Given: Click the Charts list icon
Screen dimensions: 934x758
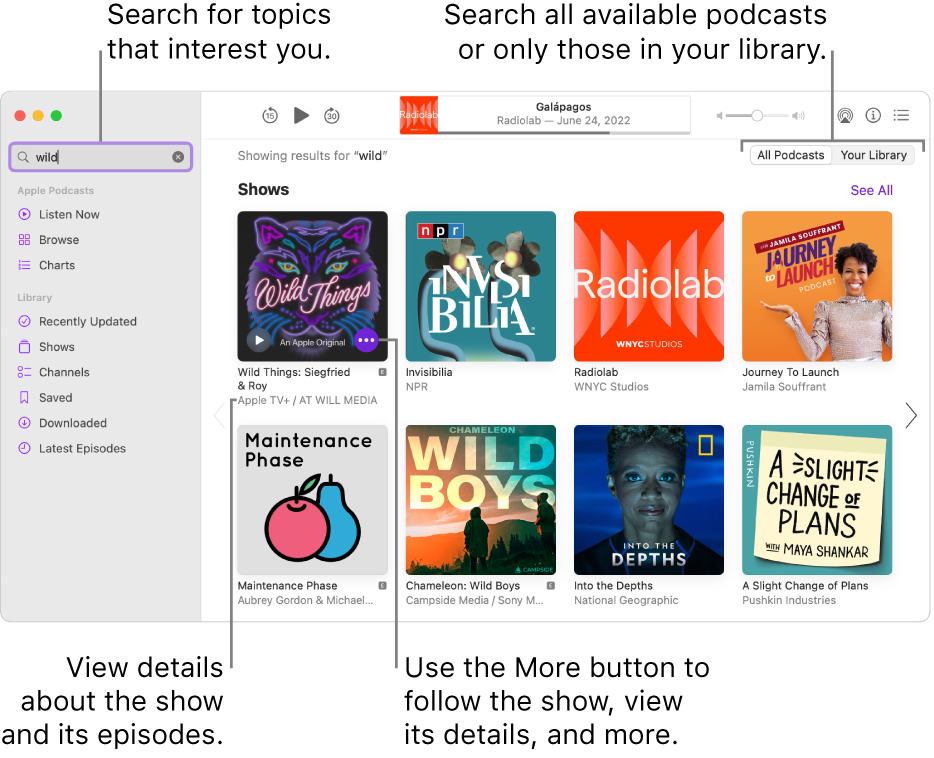Looking at the screenshot, I should (x=24, y=266).
